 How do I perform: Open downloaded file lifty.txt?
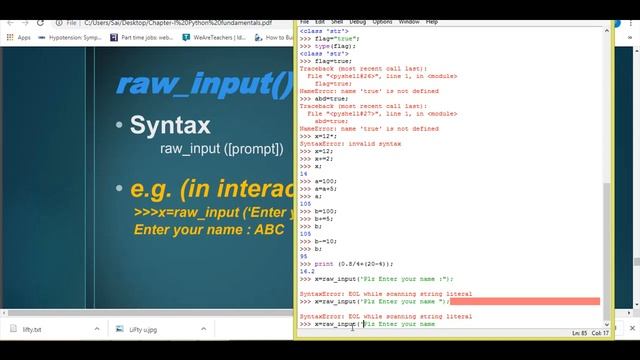(x=31, y=329)
